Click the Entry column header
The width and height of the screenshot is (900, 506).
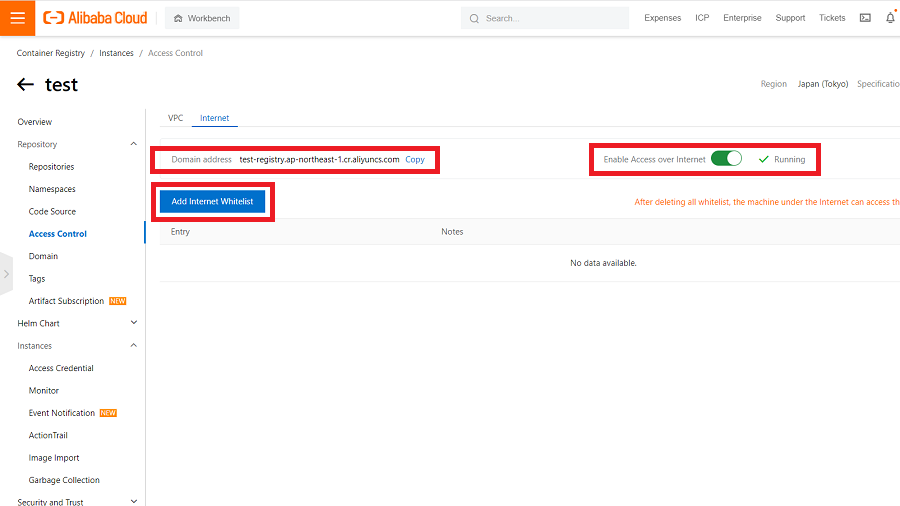pyautogui.click(x=180, y=232)
